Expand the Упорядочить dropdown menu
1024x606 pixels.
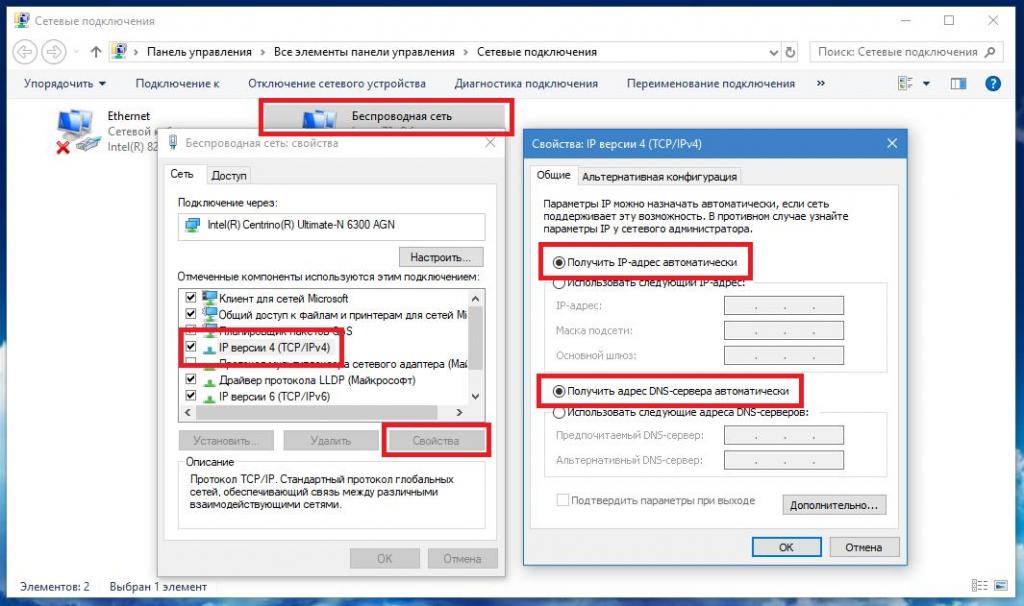click(x=65, y=84)
